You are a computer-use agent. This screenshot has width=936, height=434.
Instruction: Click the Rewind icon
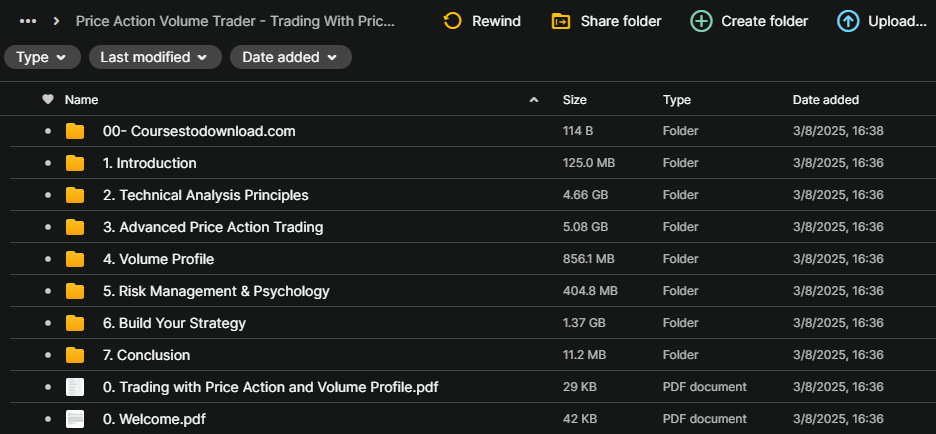coord(452,21)
